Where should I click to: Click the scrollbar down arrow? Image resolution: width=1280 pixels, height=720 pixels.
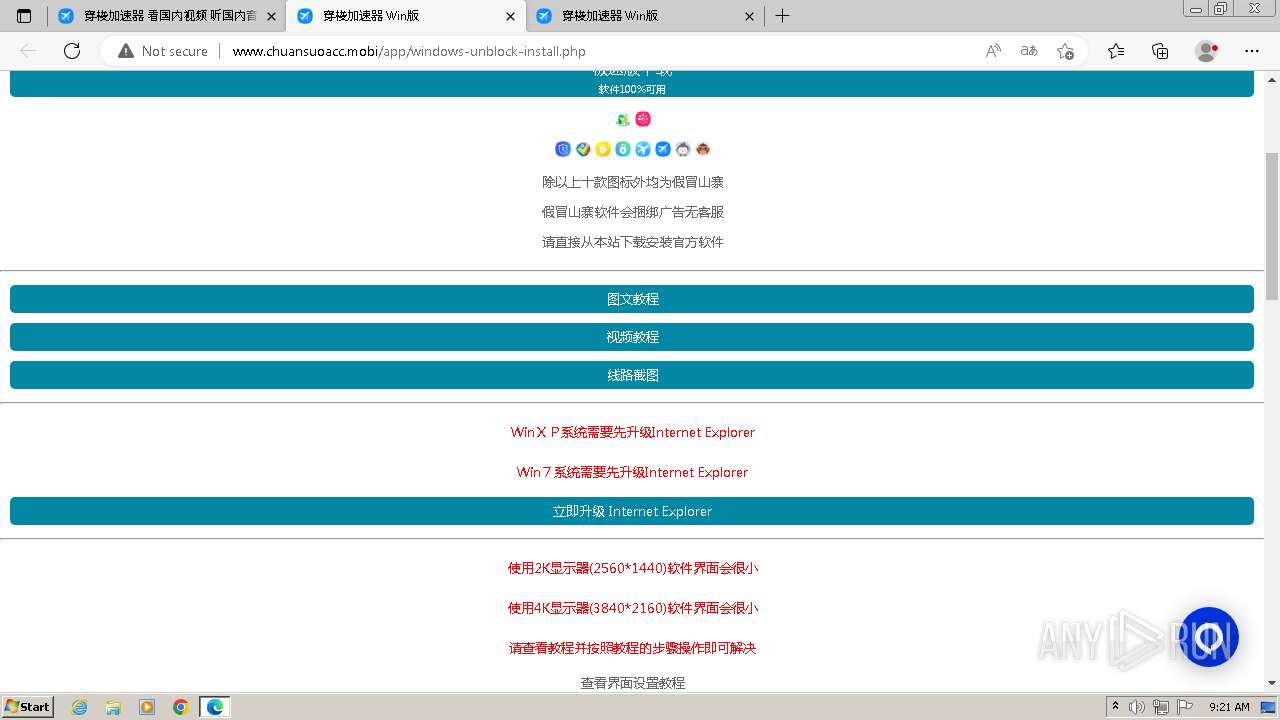coord(1272,683)
